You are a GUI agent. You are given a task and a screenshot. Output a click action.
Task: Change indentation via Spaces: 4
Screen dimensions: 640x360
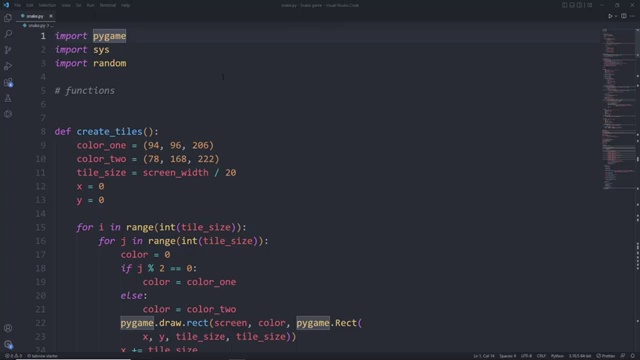click(508, 356)
